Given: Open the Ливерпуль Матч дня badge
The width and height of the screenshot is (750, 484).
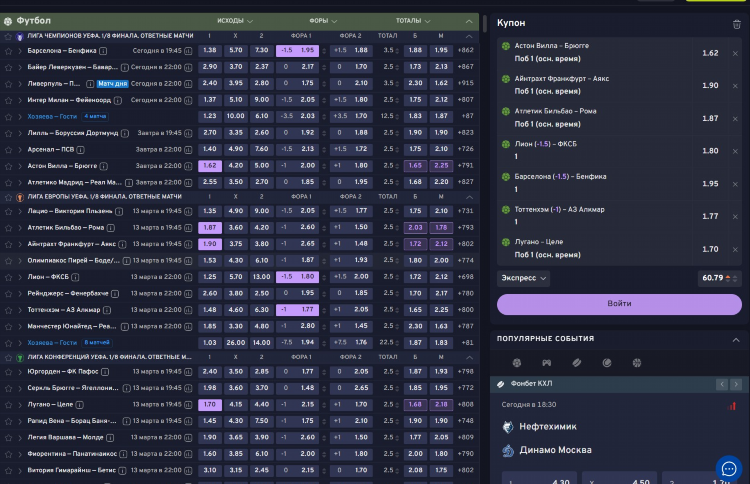Looking at the screenshot, I should tap(112, 84).
